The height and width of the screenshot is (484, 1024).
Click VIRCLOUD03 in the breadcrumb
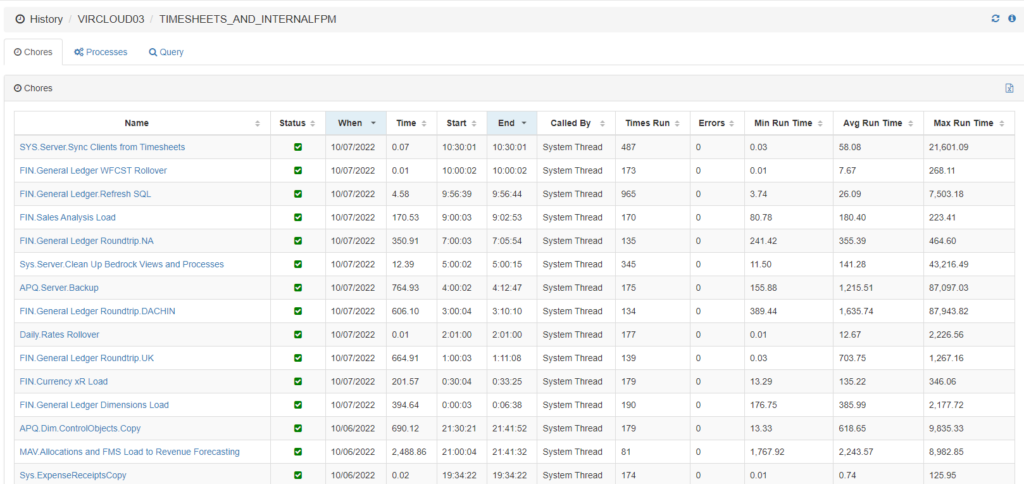tap(110, 19)
